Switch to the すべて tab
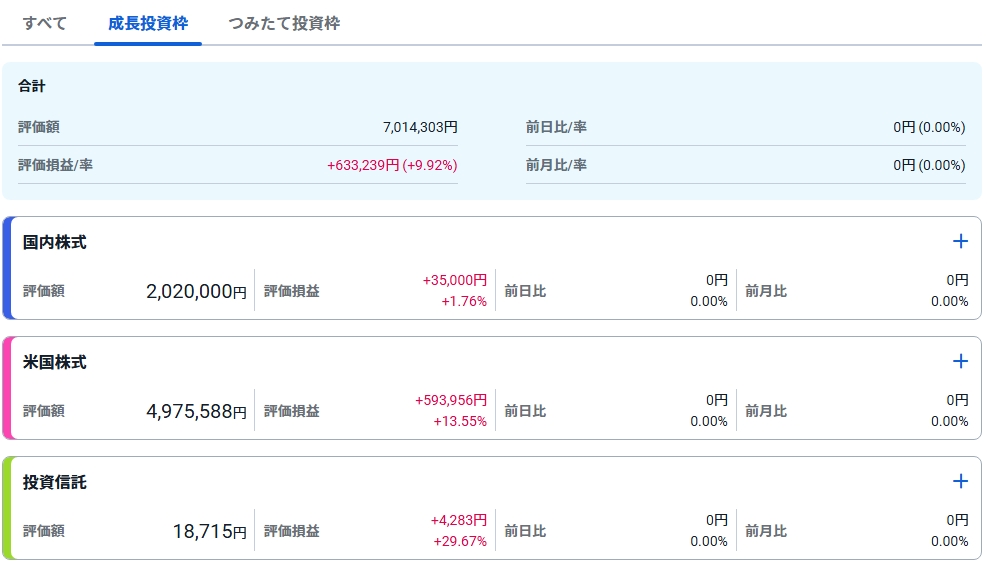 click(x=45, y=23)
